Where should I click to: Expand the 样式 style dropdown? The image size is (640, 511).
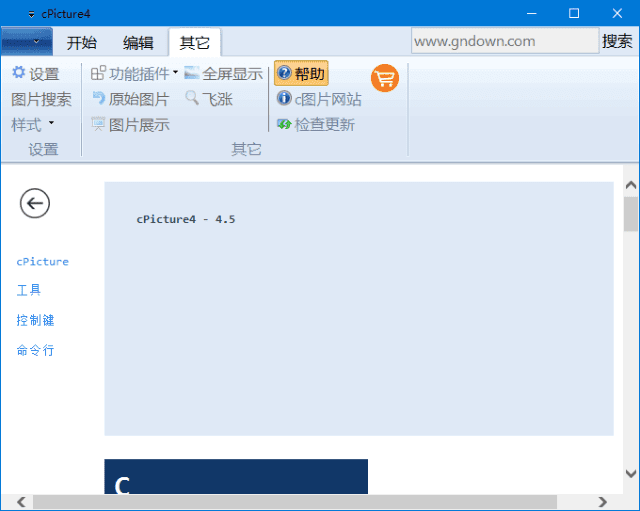(x=33, y=125)
